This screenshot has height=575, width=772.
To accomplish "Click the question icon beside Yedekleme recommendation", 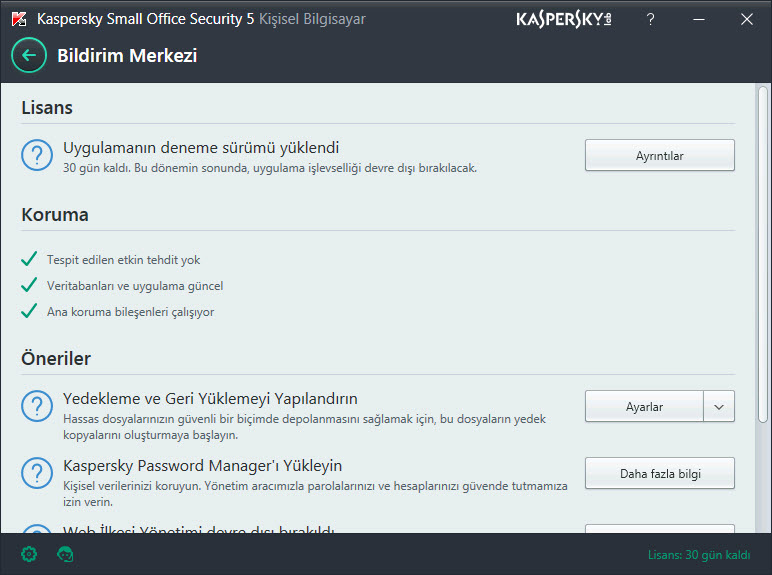I will click(x=37, y=406).
